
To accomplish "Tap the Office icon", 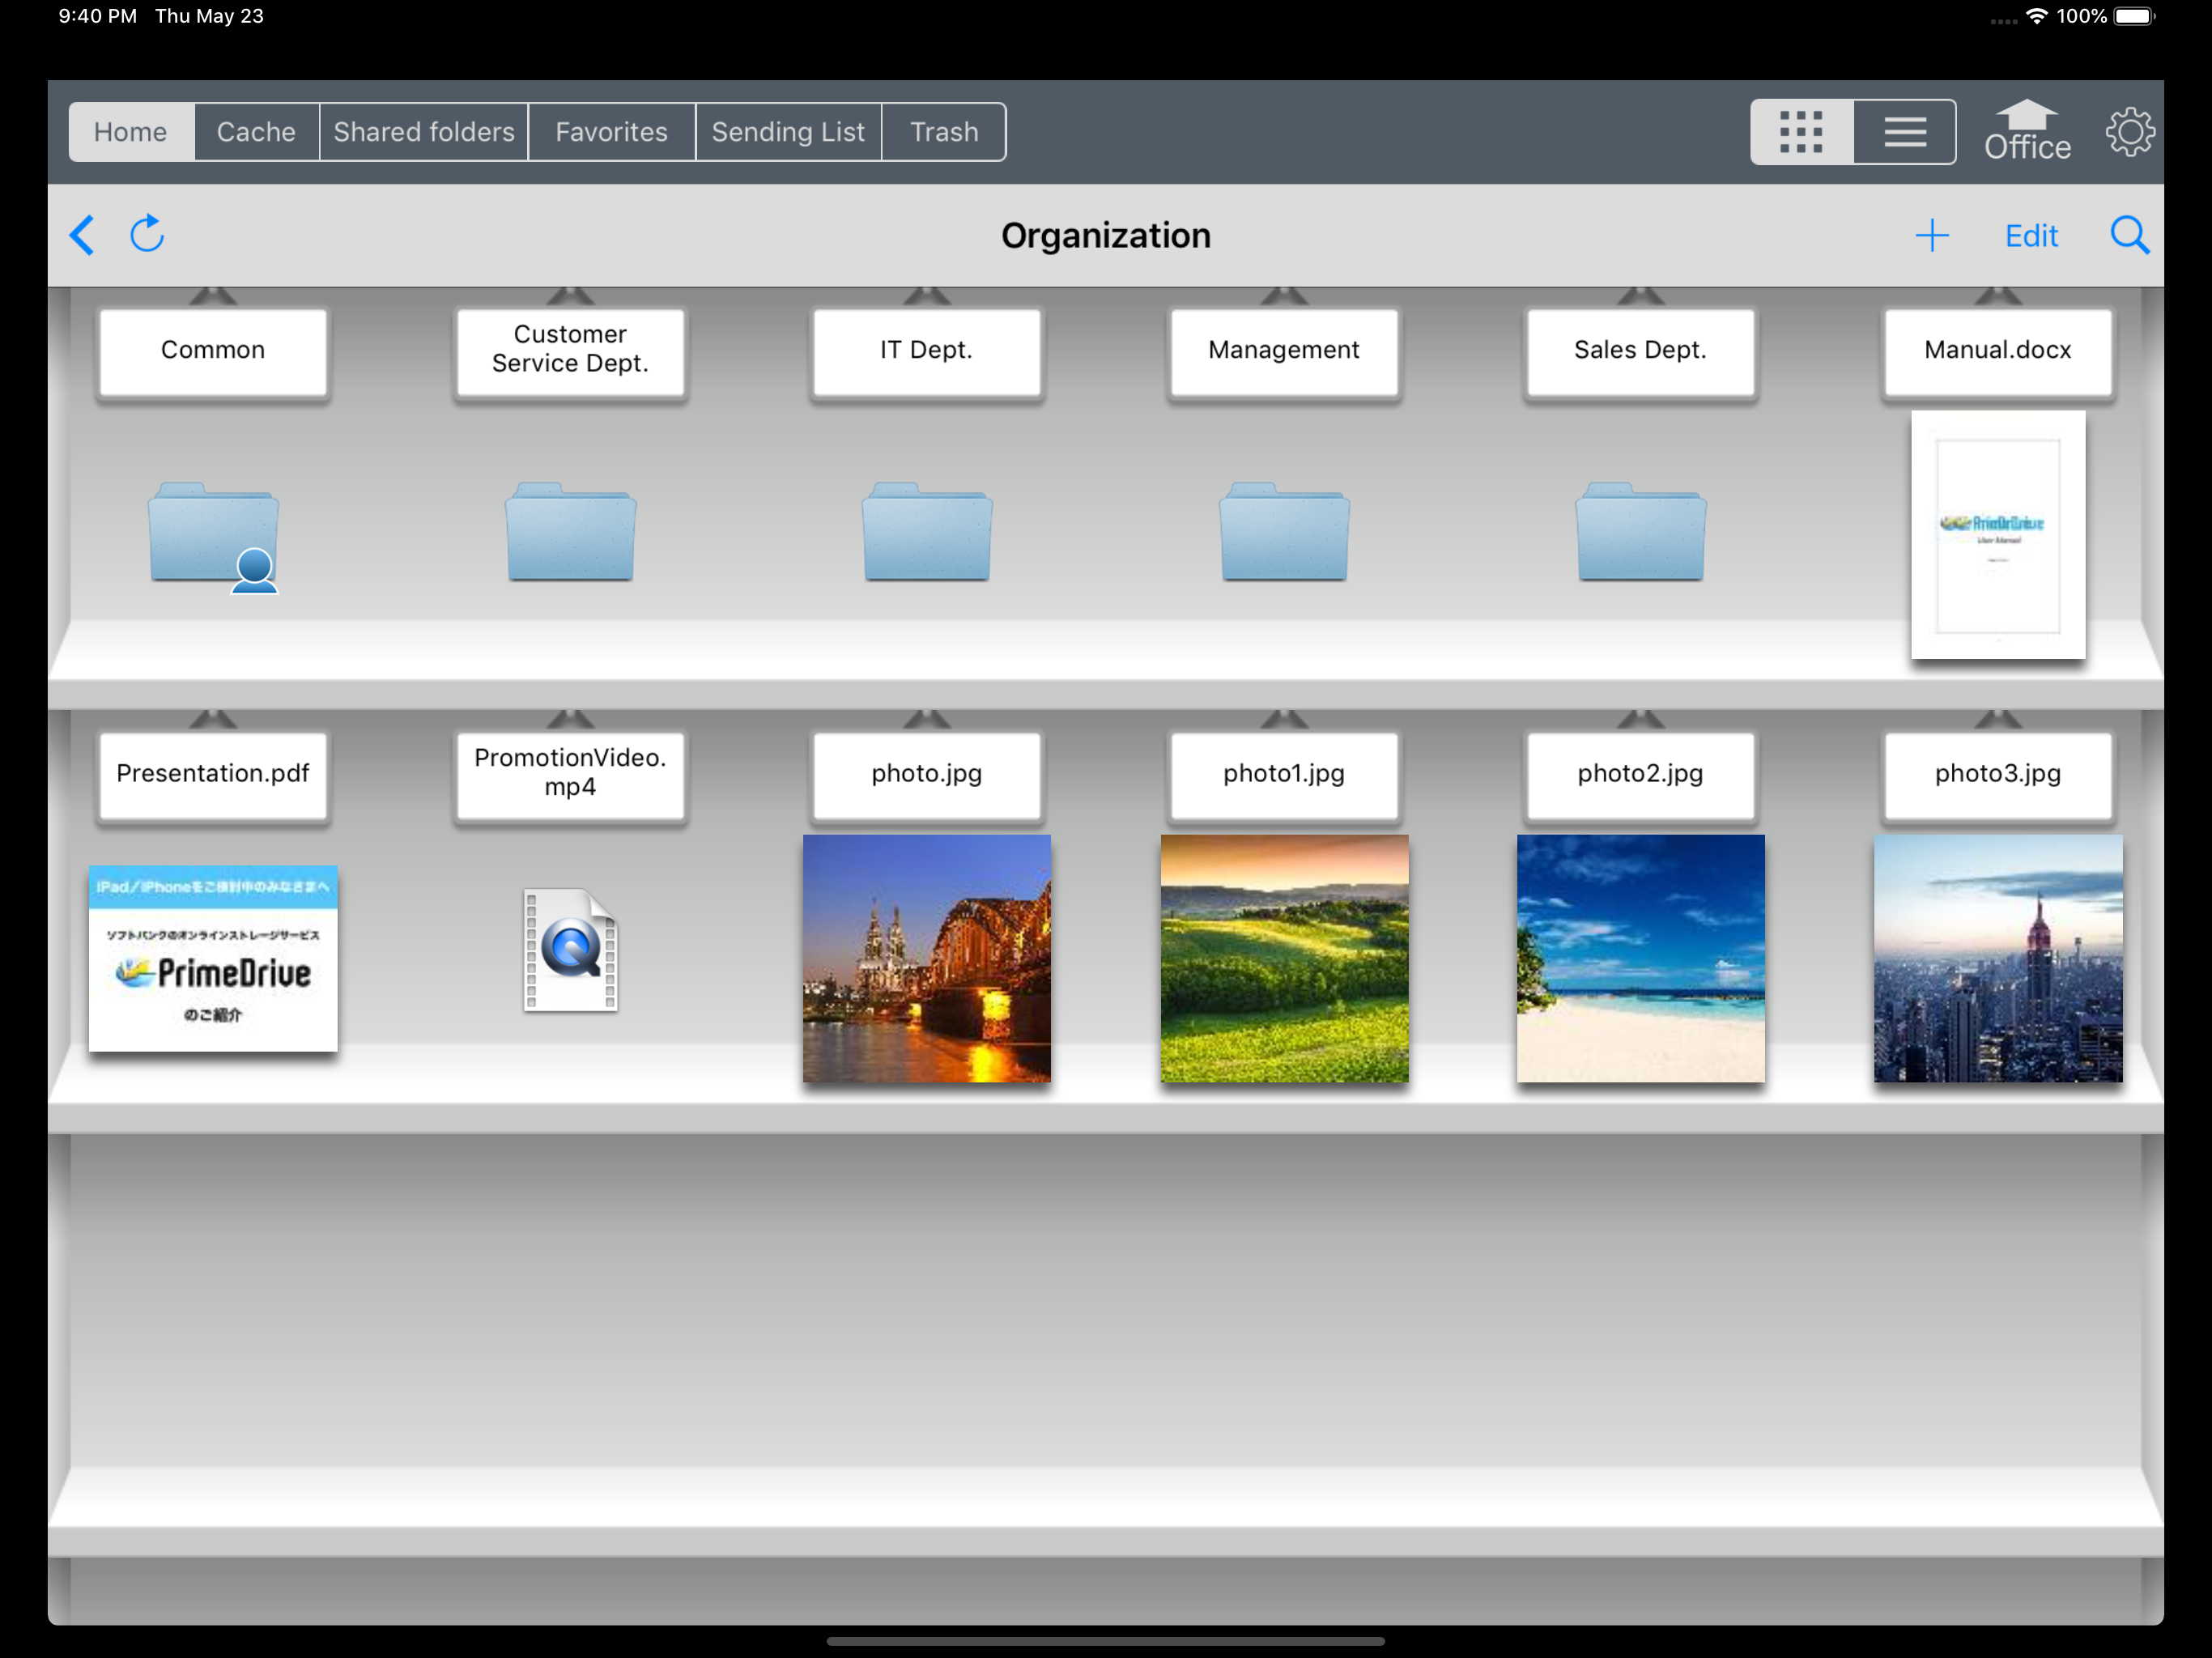I will 2027,131.
